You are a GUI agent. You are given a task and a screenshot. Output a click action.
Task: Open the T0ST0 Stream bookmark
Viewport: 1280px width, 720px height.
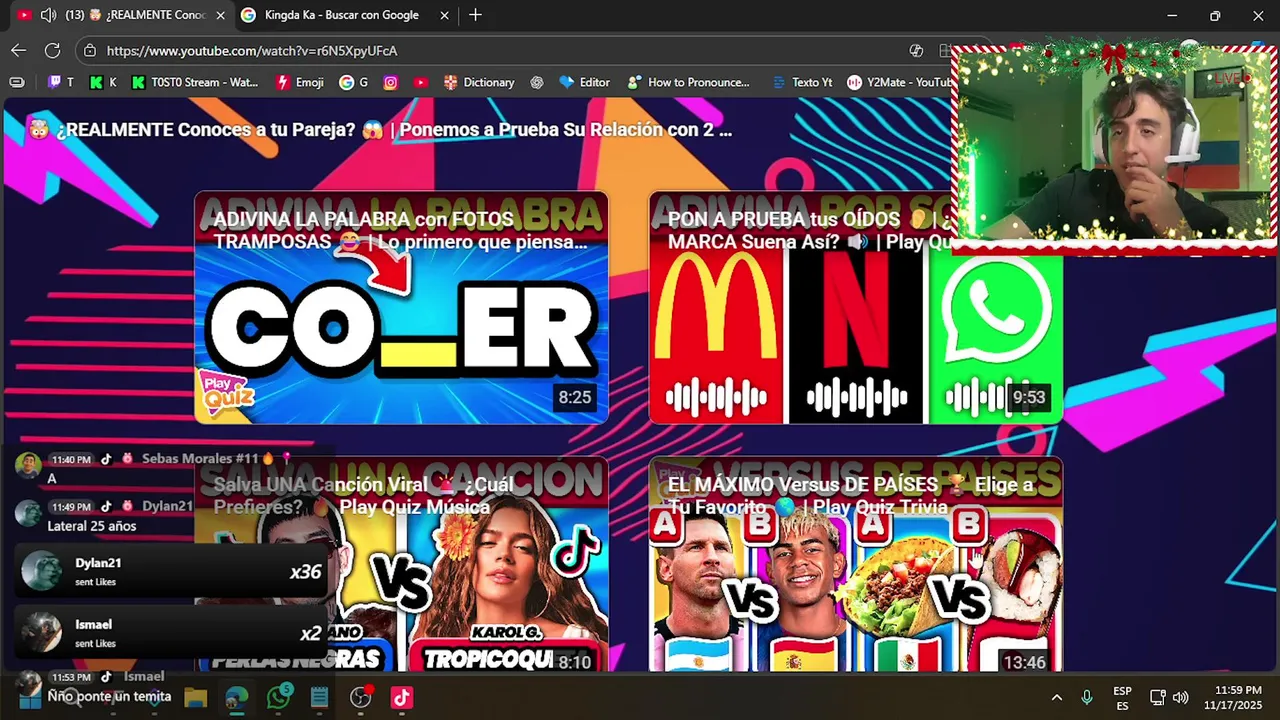click(195, 82)
